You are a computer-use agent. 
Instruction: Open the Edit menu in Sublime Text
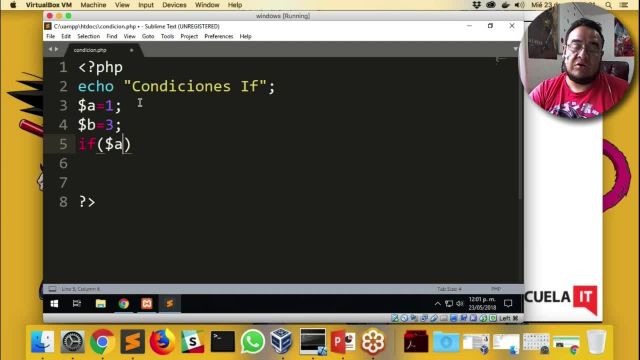[x=66, y=36]
